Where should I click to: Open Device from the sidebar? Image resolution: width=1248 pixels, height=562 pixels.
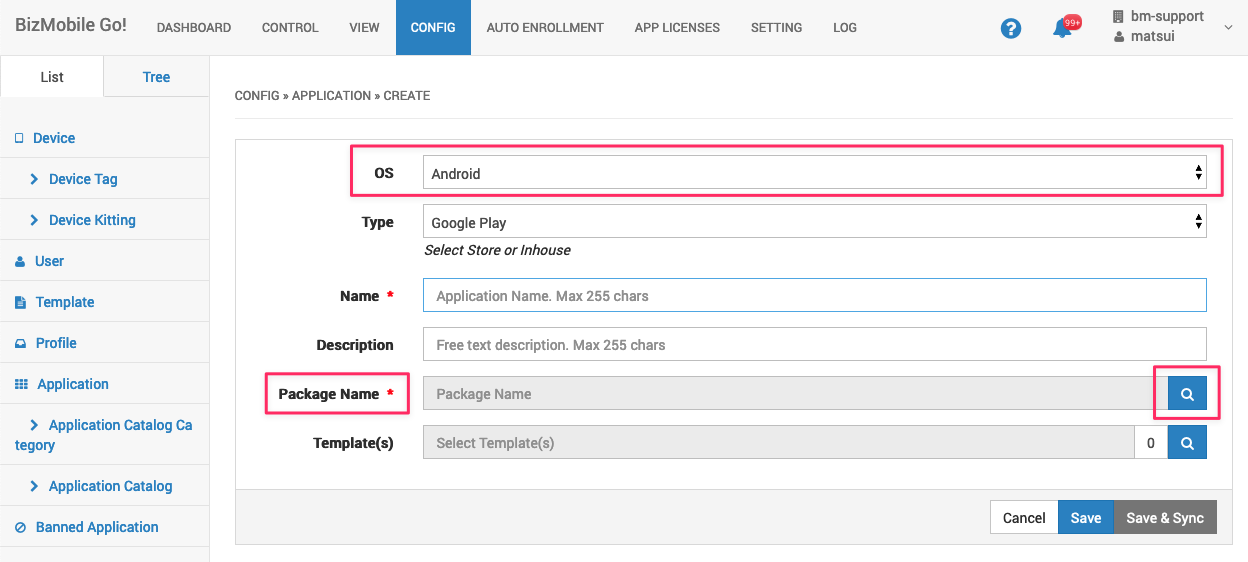coord(54,138)
